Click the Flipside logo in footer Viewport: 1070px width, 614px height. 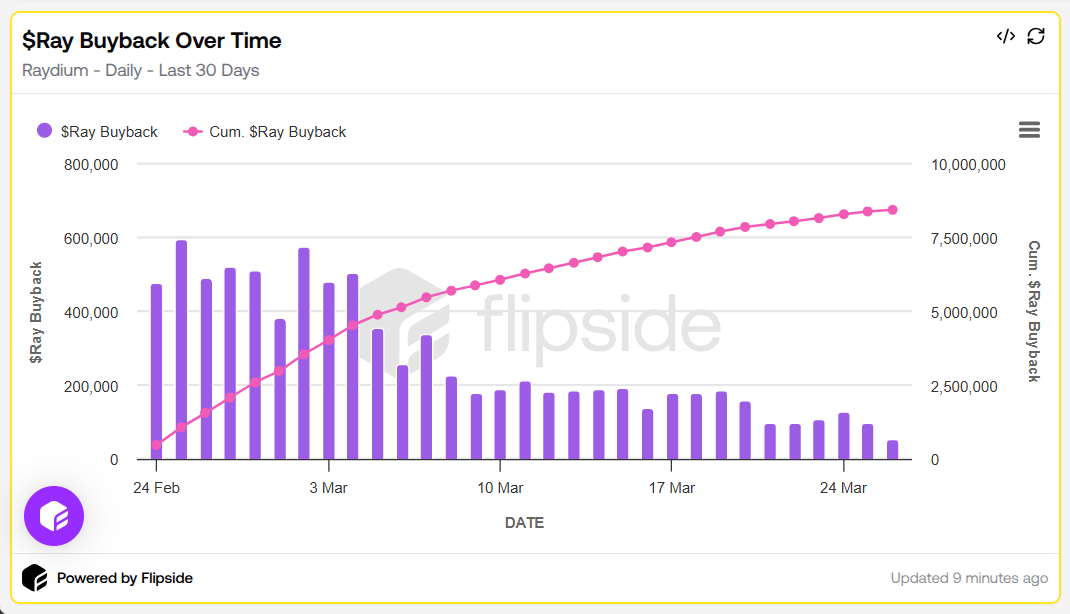[35, 578]
